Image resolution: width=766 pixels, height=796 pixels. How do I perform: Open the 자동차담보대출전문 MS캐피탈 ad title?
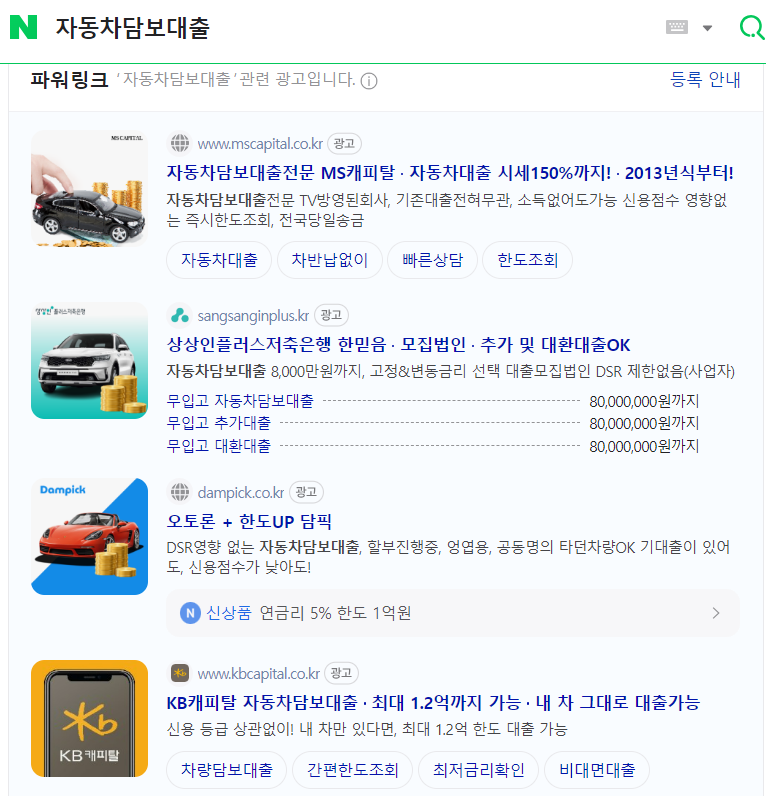click(450, 173)
